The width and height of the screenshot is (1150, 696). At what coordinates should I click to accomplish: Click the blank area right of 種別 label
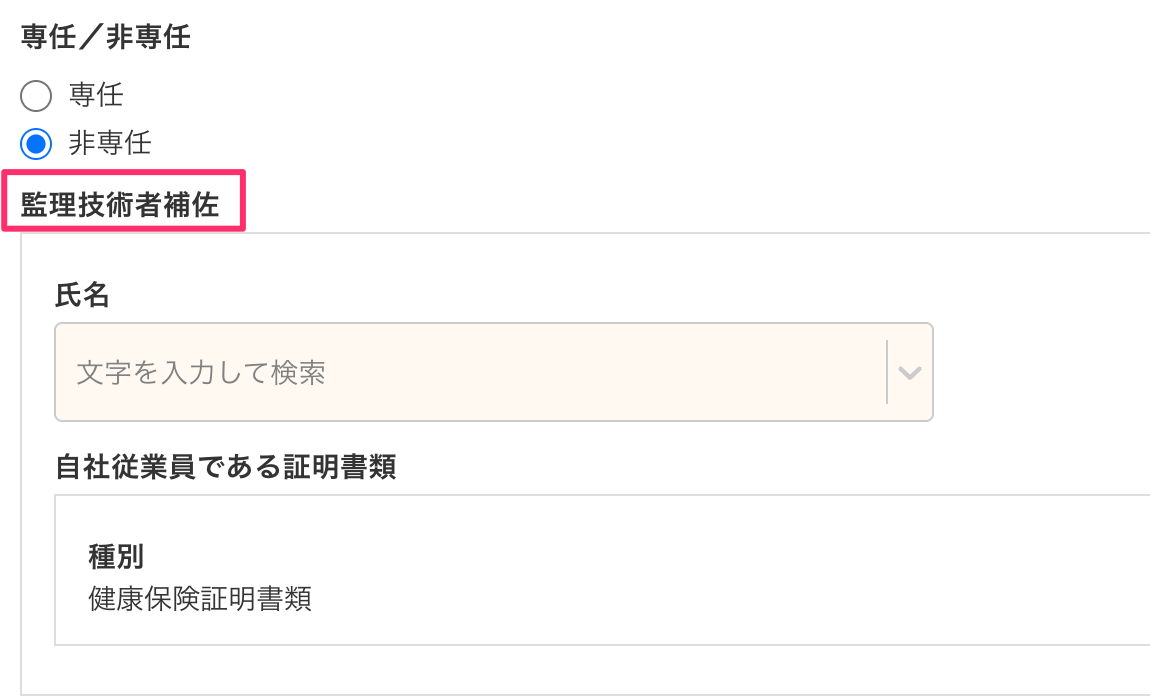pyautogui.click(x=600, y=557)
